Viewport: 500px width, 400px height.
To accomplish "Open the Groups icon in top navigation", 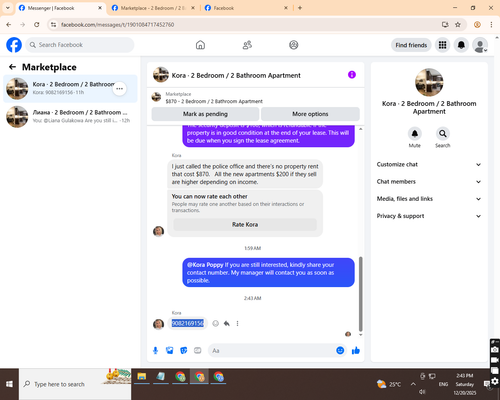I will pyautogui.click(x=294, y=45).
